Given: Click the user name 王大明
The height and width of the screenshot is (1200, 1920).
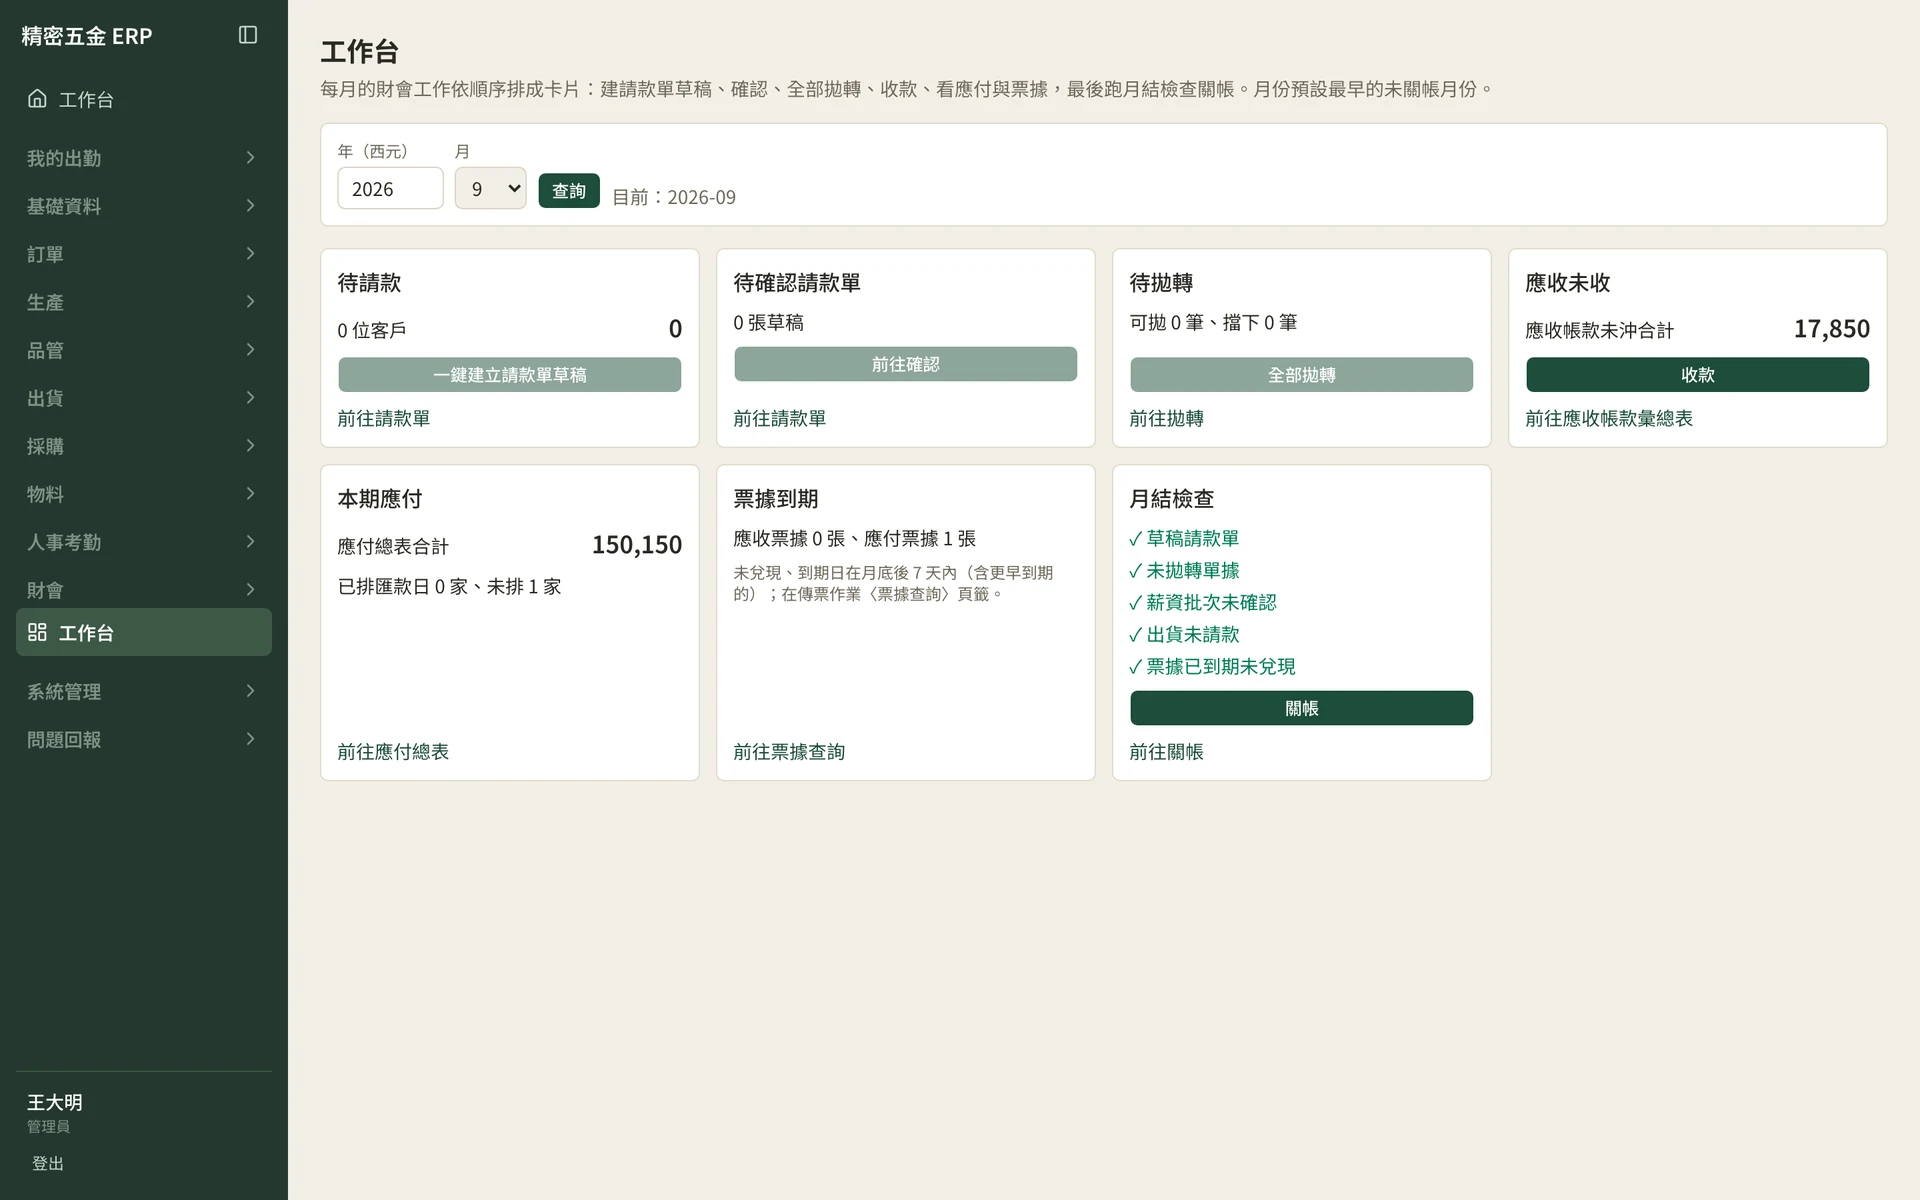Looking at the screenshot, I should (x=55, y=1102).
